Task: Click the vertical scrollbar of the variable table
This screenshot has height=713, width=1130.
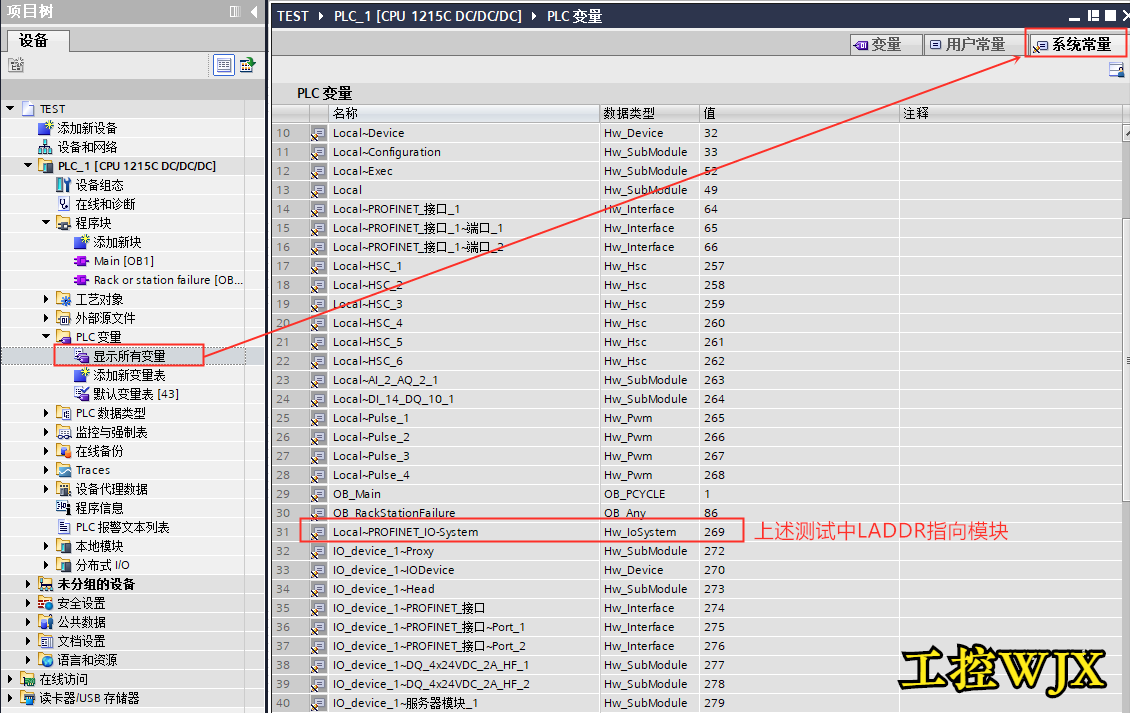Action: 1124,360
